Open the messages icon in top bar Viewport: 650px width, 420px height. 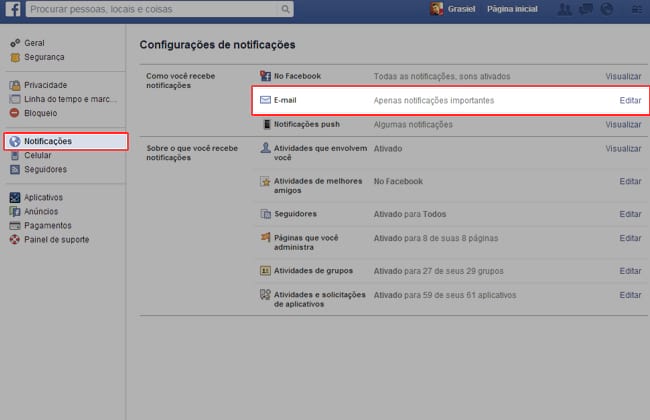[585, 9]
